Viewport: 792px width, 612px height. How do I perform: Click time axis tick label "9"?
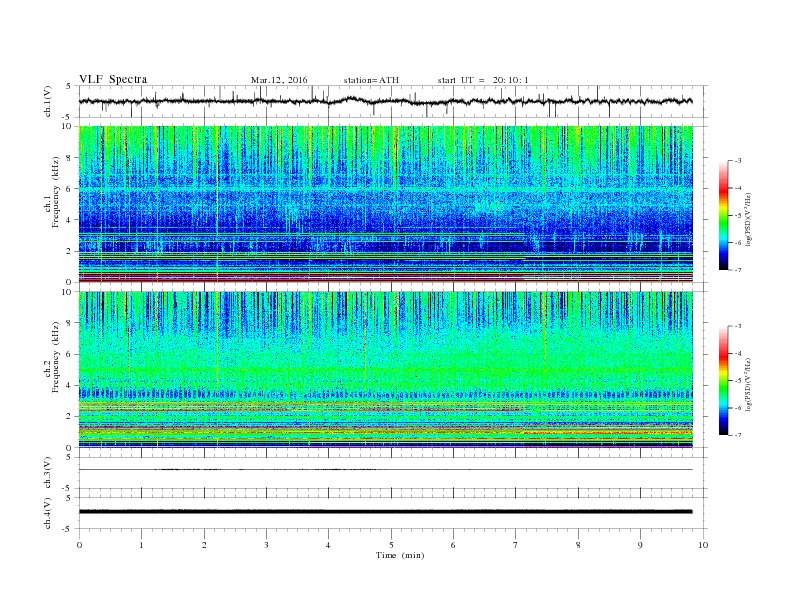[640, 545]
